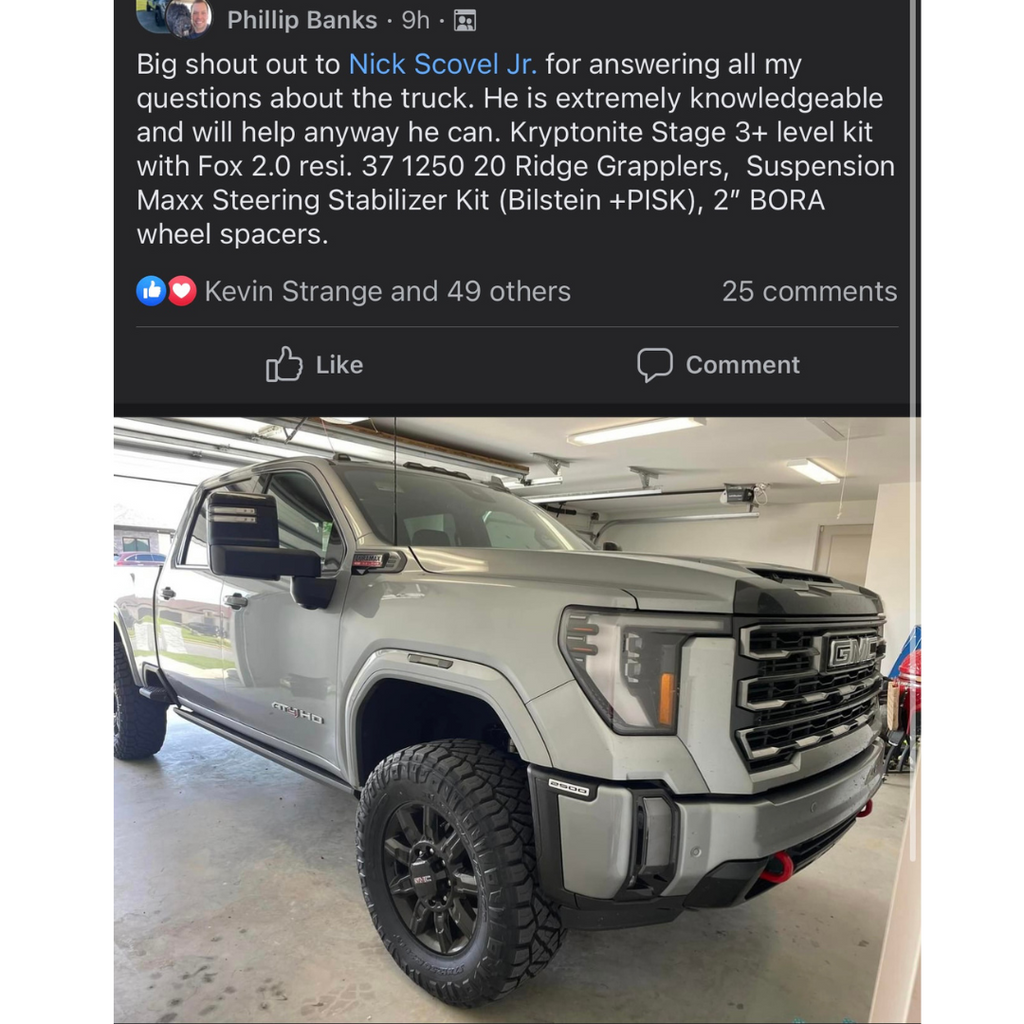1024x1024 pixels.
Task: Show Kevin Strange and 49 others reactions
Action: pos(387,291)
